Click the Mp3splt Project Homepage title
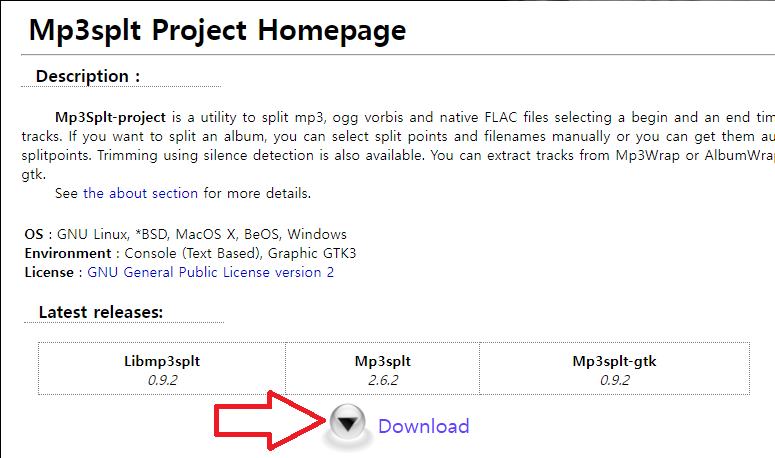Viewport: 775px width, 458px height. [x=218, y=30]
